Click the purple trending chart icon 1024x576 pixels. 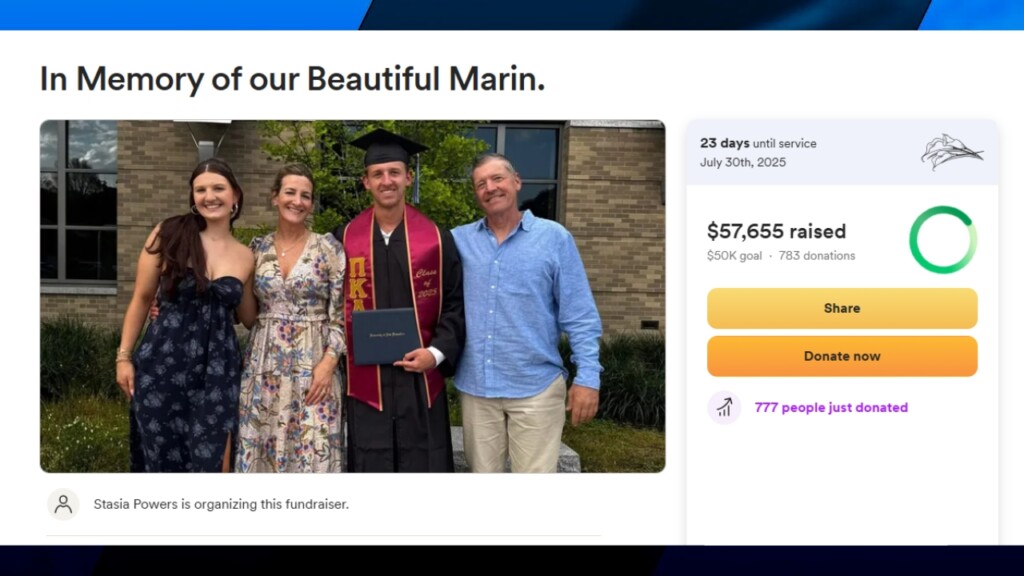coord(724,407)
